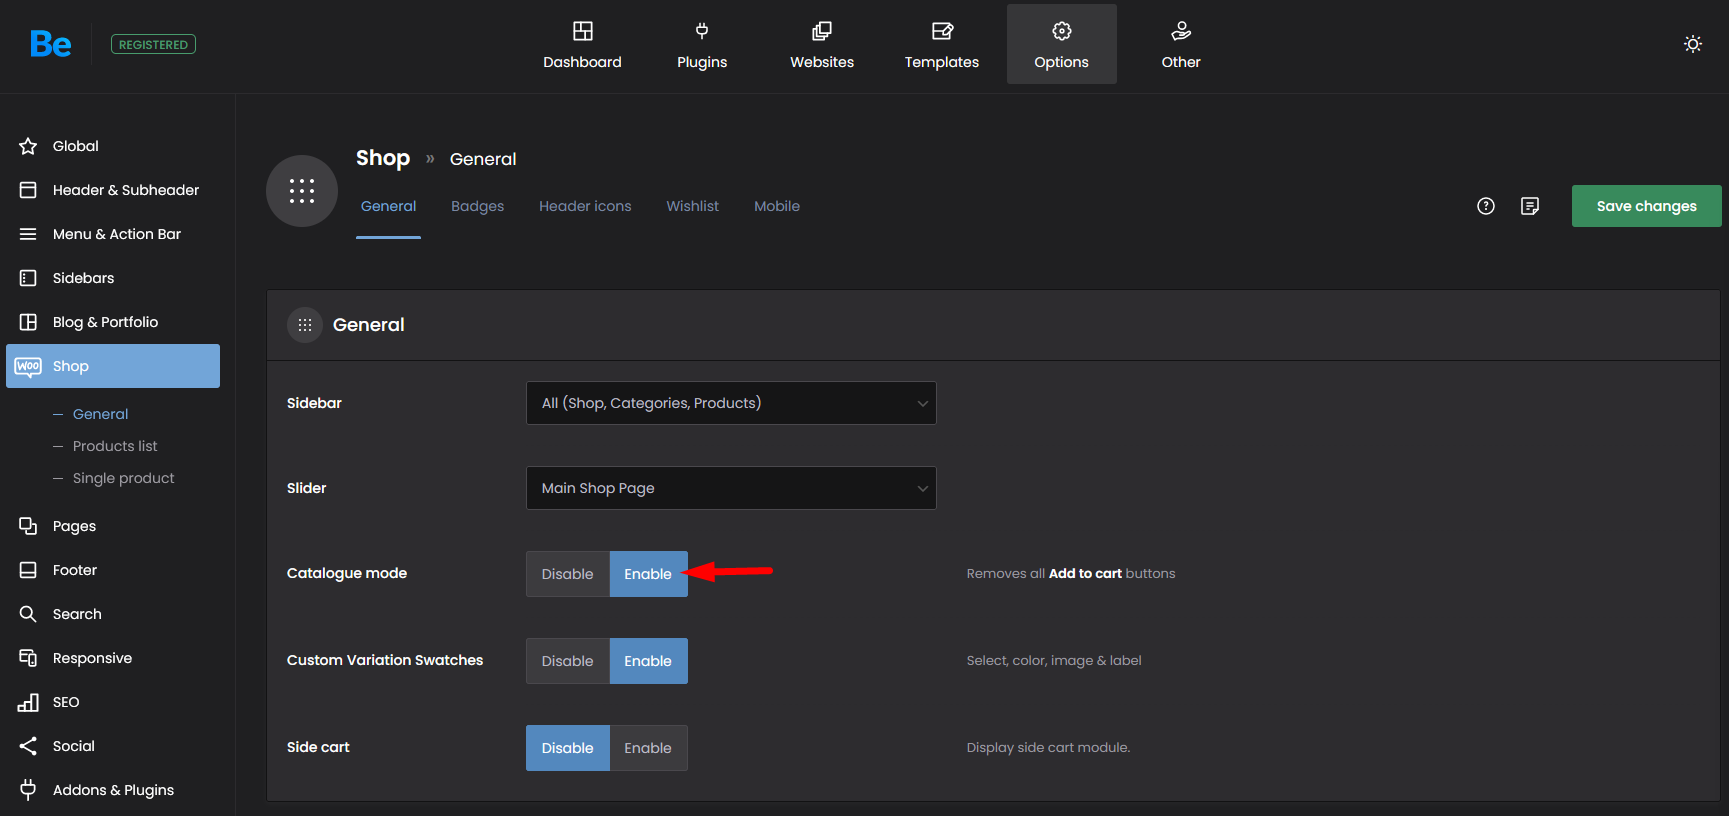This screenshot has width=1729, height=816.
Task: Open General submenu item in sidebar
Action: pyautogui.click(x=100, y=414)
